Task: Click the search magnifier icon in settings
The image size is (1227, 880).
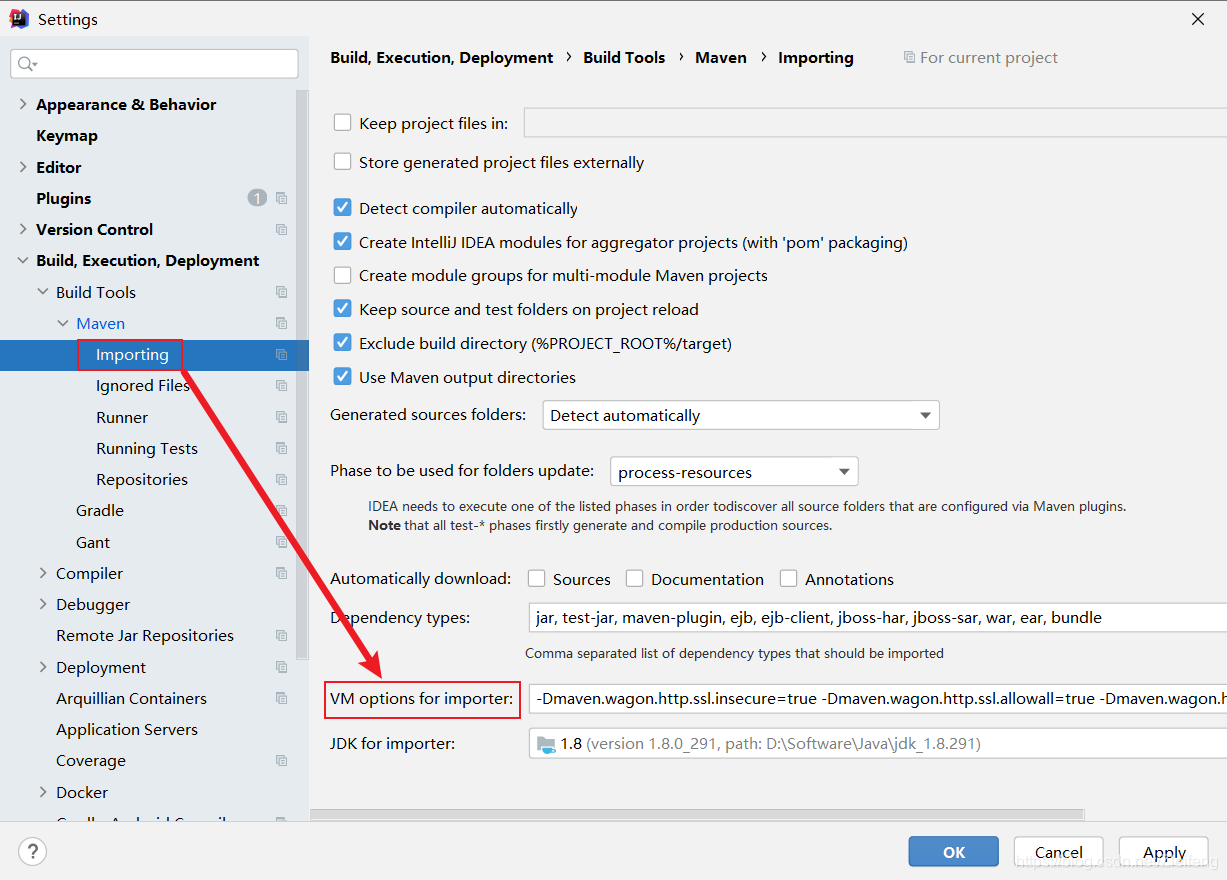Action: click(x=26, y=64)
